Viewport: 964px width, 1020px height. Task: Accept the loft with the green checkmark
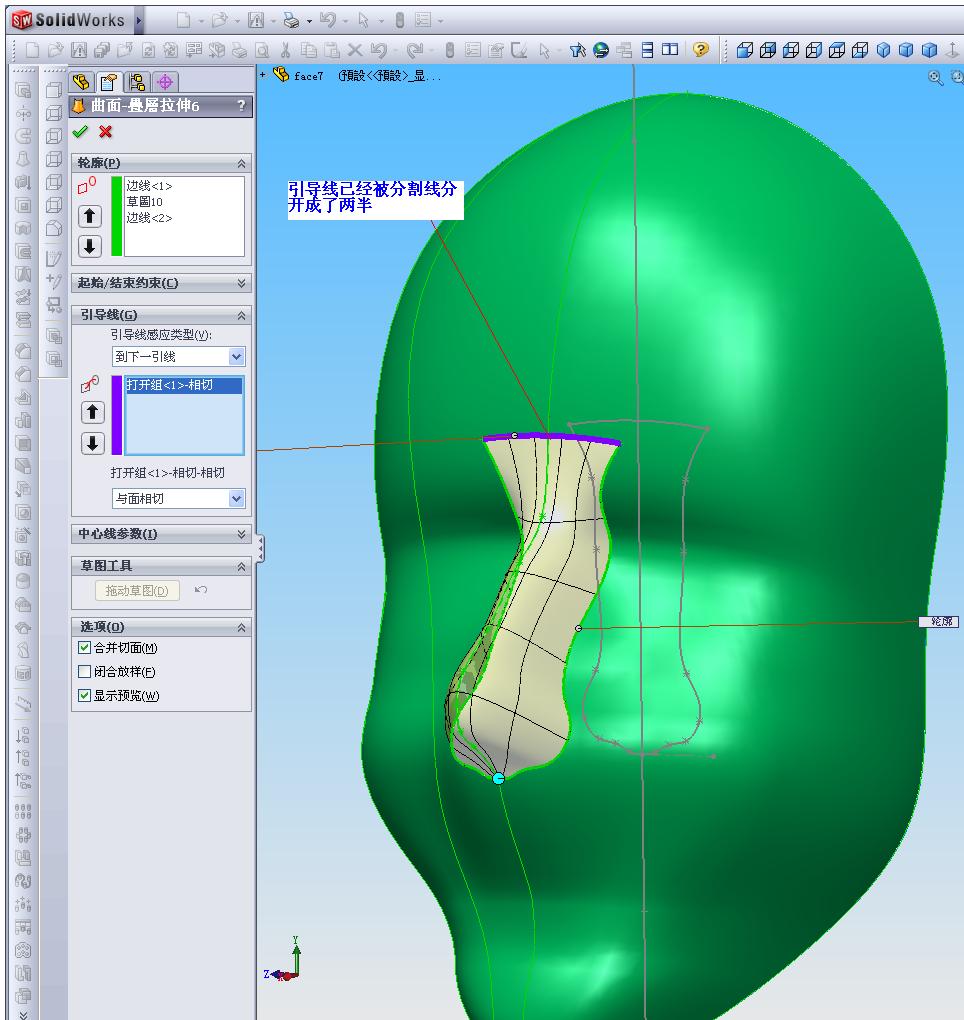pos(80,132)
